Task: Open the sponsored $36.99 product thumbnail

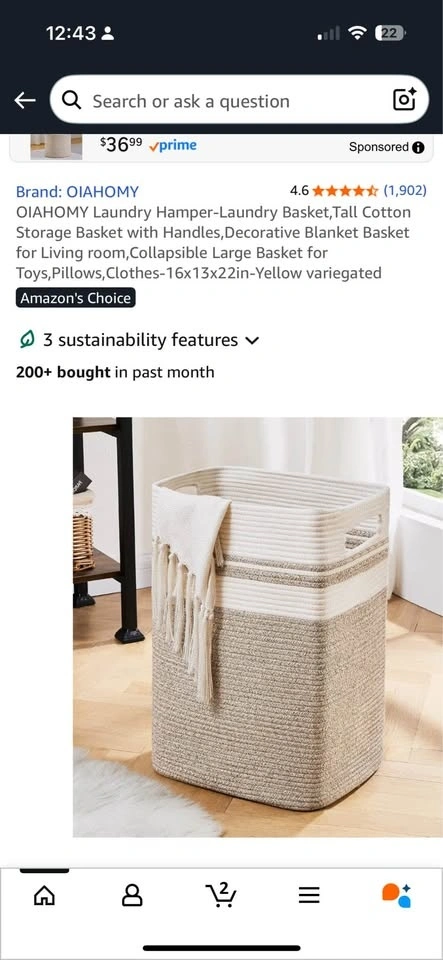Action: click(x=56, y=146)
